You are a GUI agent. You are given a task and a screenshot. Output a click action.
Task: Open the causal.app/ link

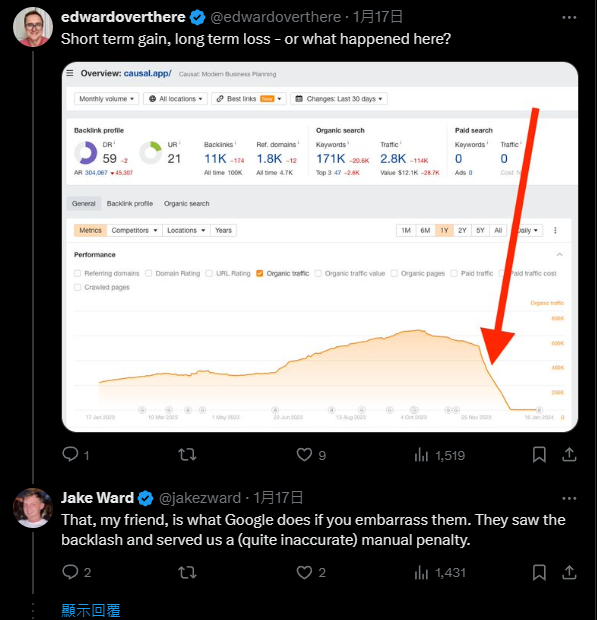pyautogui.click(x=147, y=73)
